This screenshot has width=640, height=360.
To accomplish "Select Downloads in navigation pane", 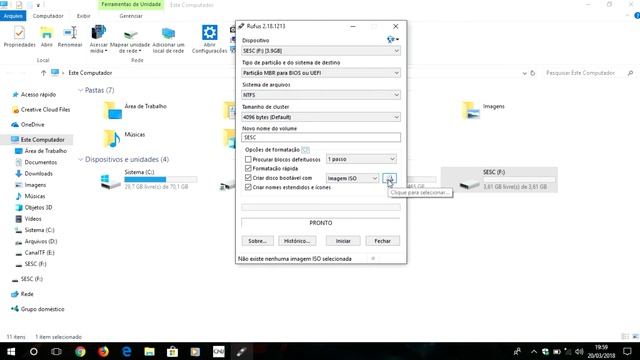I will 38,173.
